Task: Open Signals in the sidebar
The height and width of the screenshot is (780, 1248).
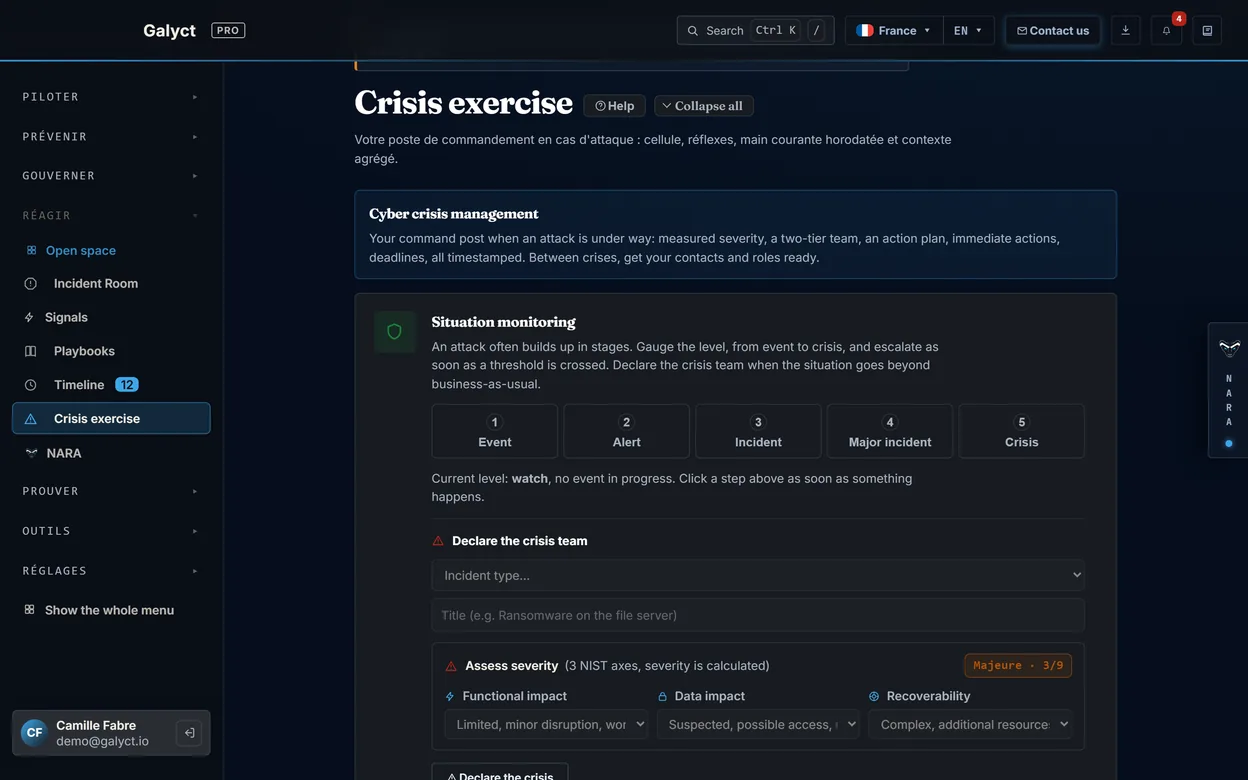Action: pyautogui.click(x=111, y=317)
